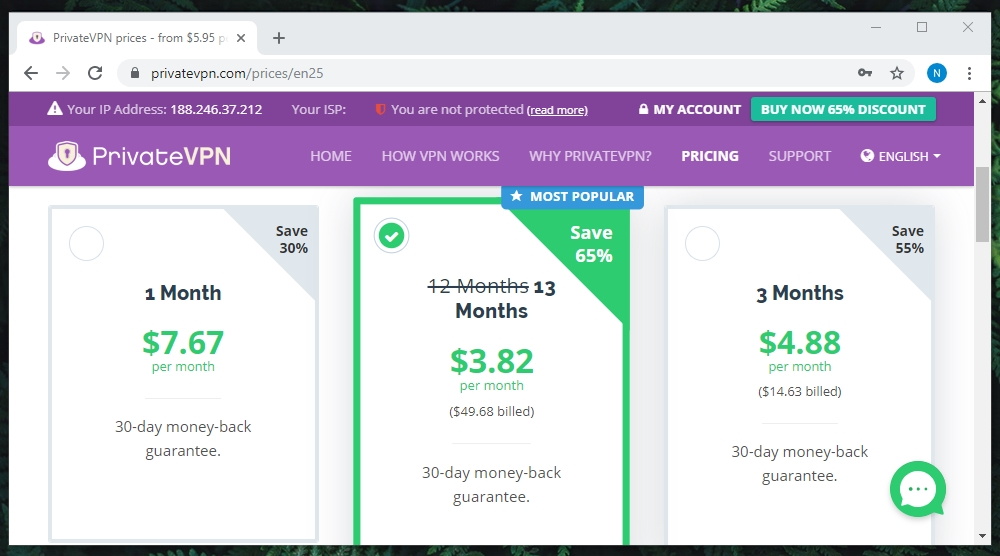Image resolution: width=1000 pixels, height=556 pixels.
Task: Open a new tab with plus button
Action: tap(279, 38)
